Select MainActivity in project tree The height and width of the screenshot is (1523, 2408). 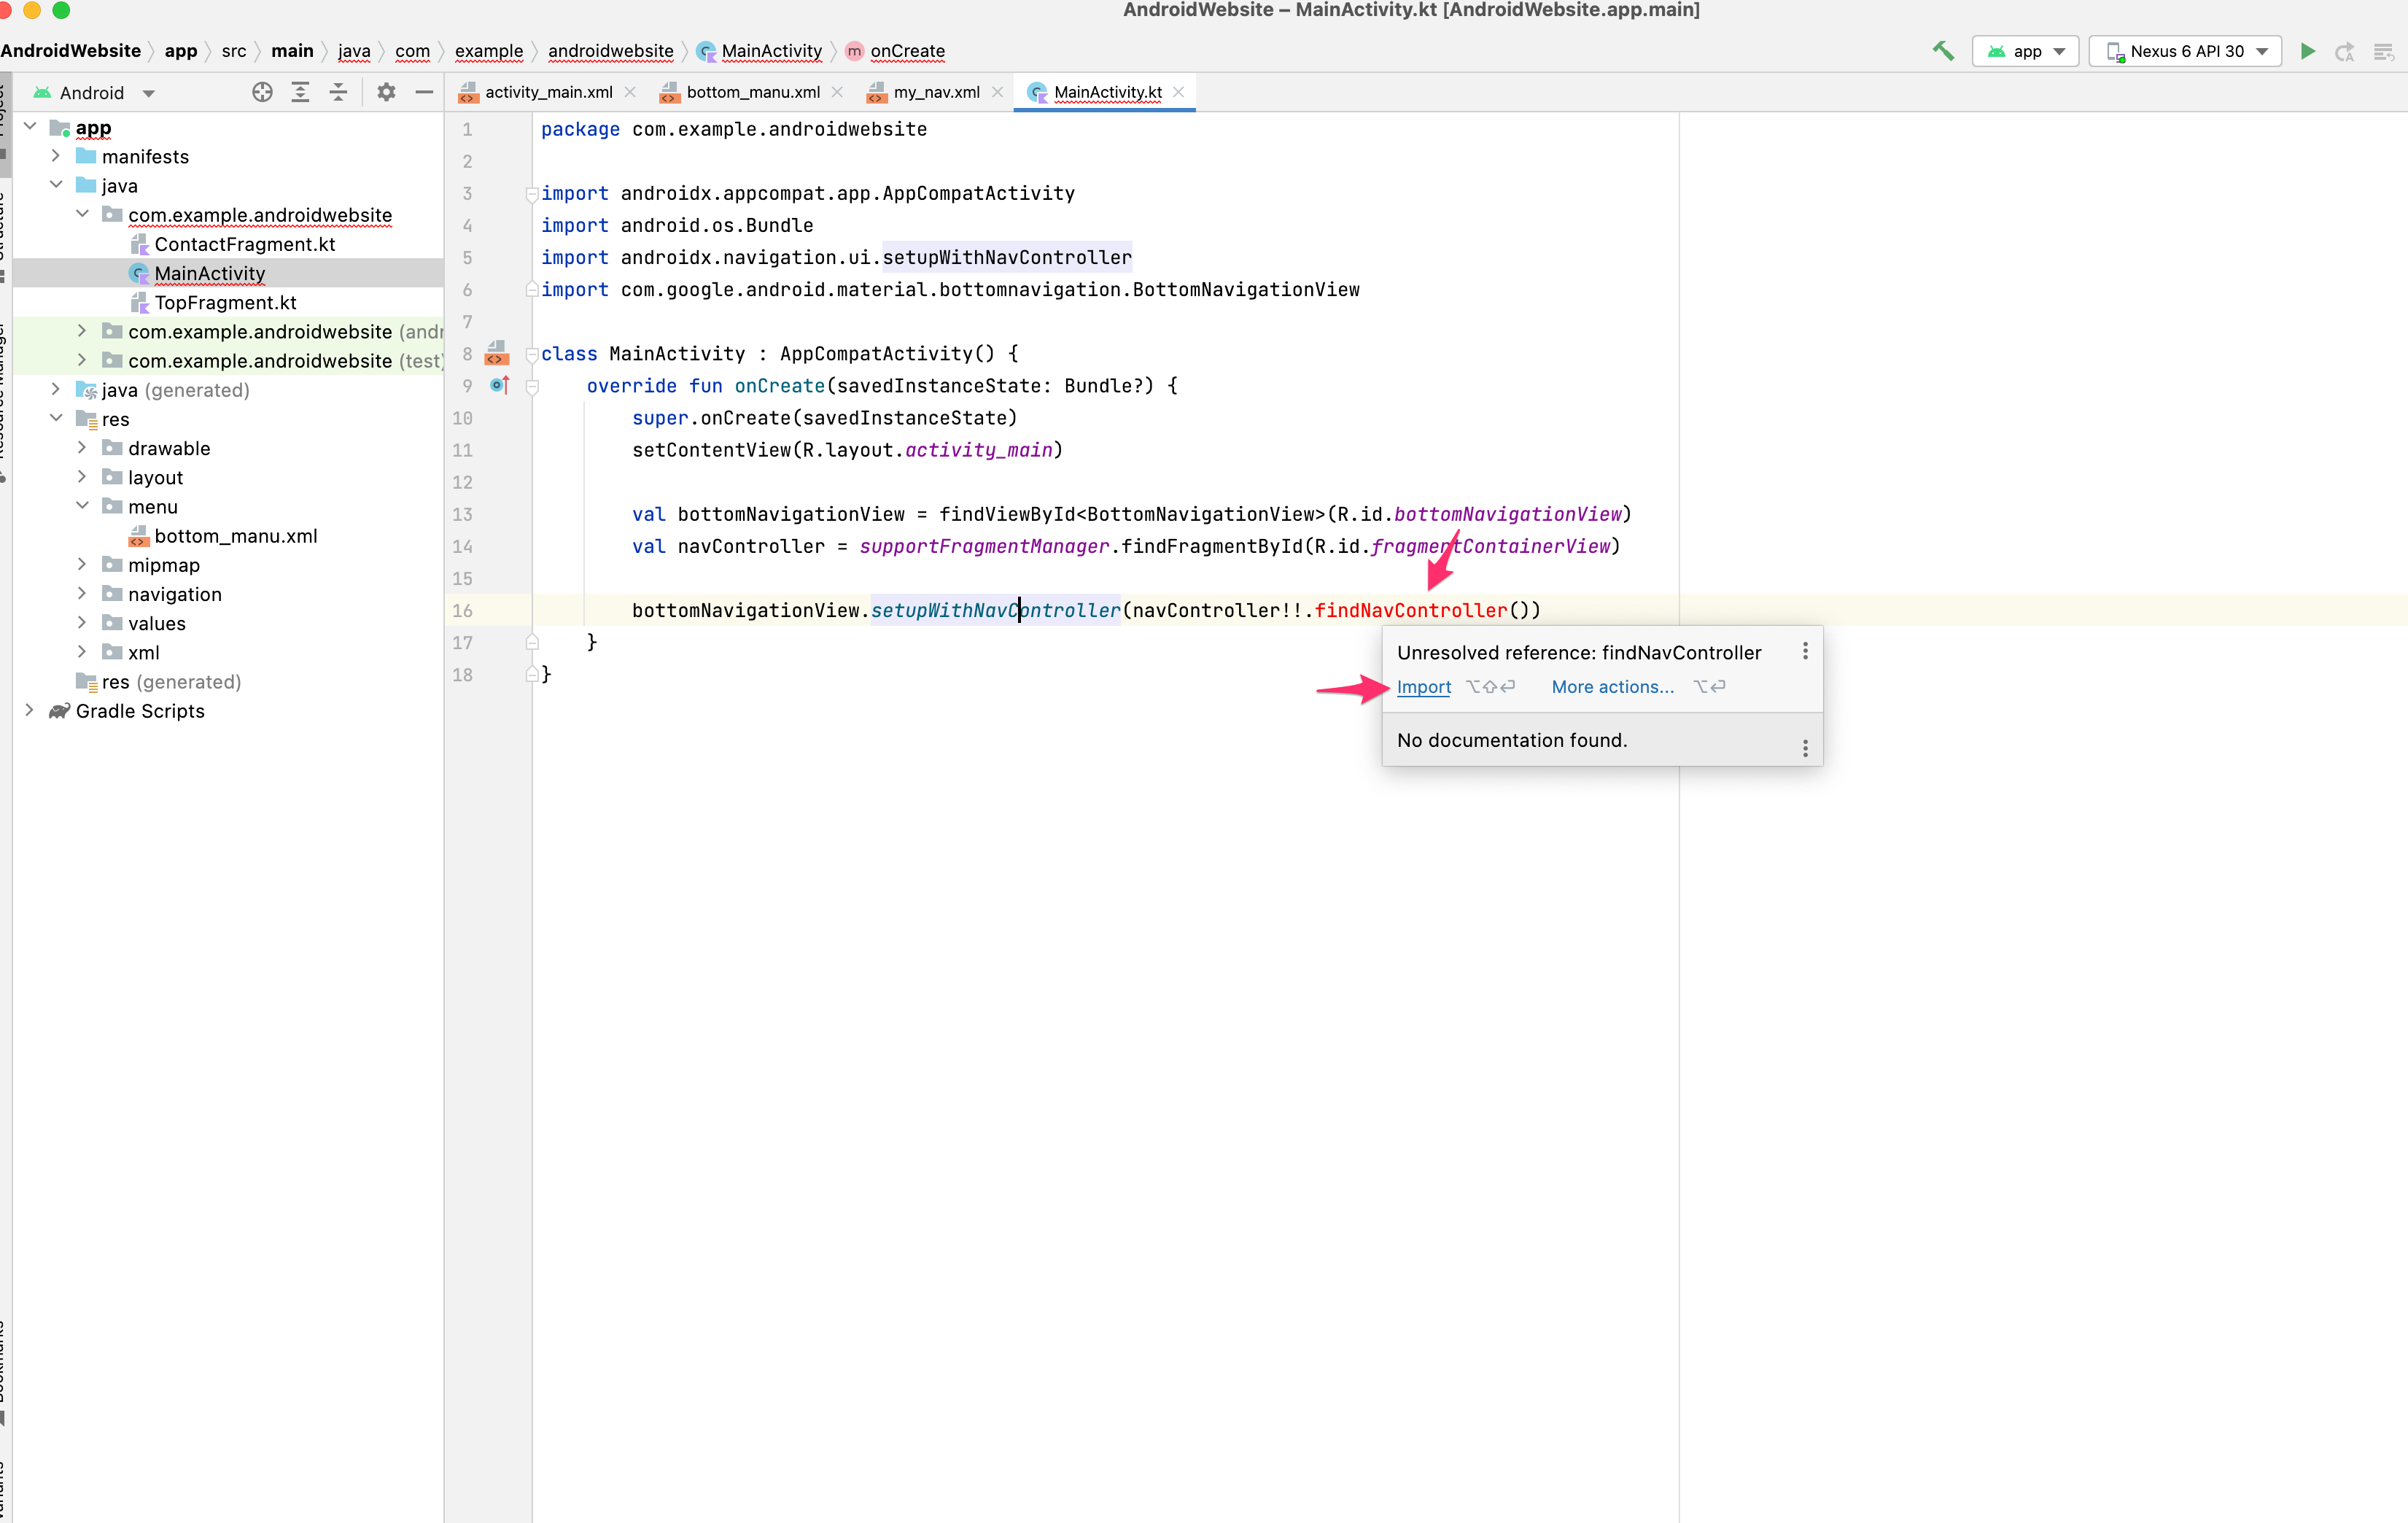209,273
